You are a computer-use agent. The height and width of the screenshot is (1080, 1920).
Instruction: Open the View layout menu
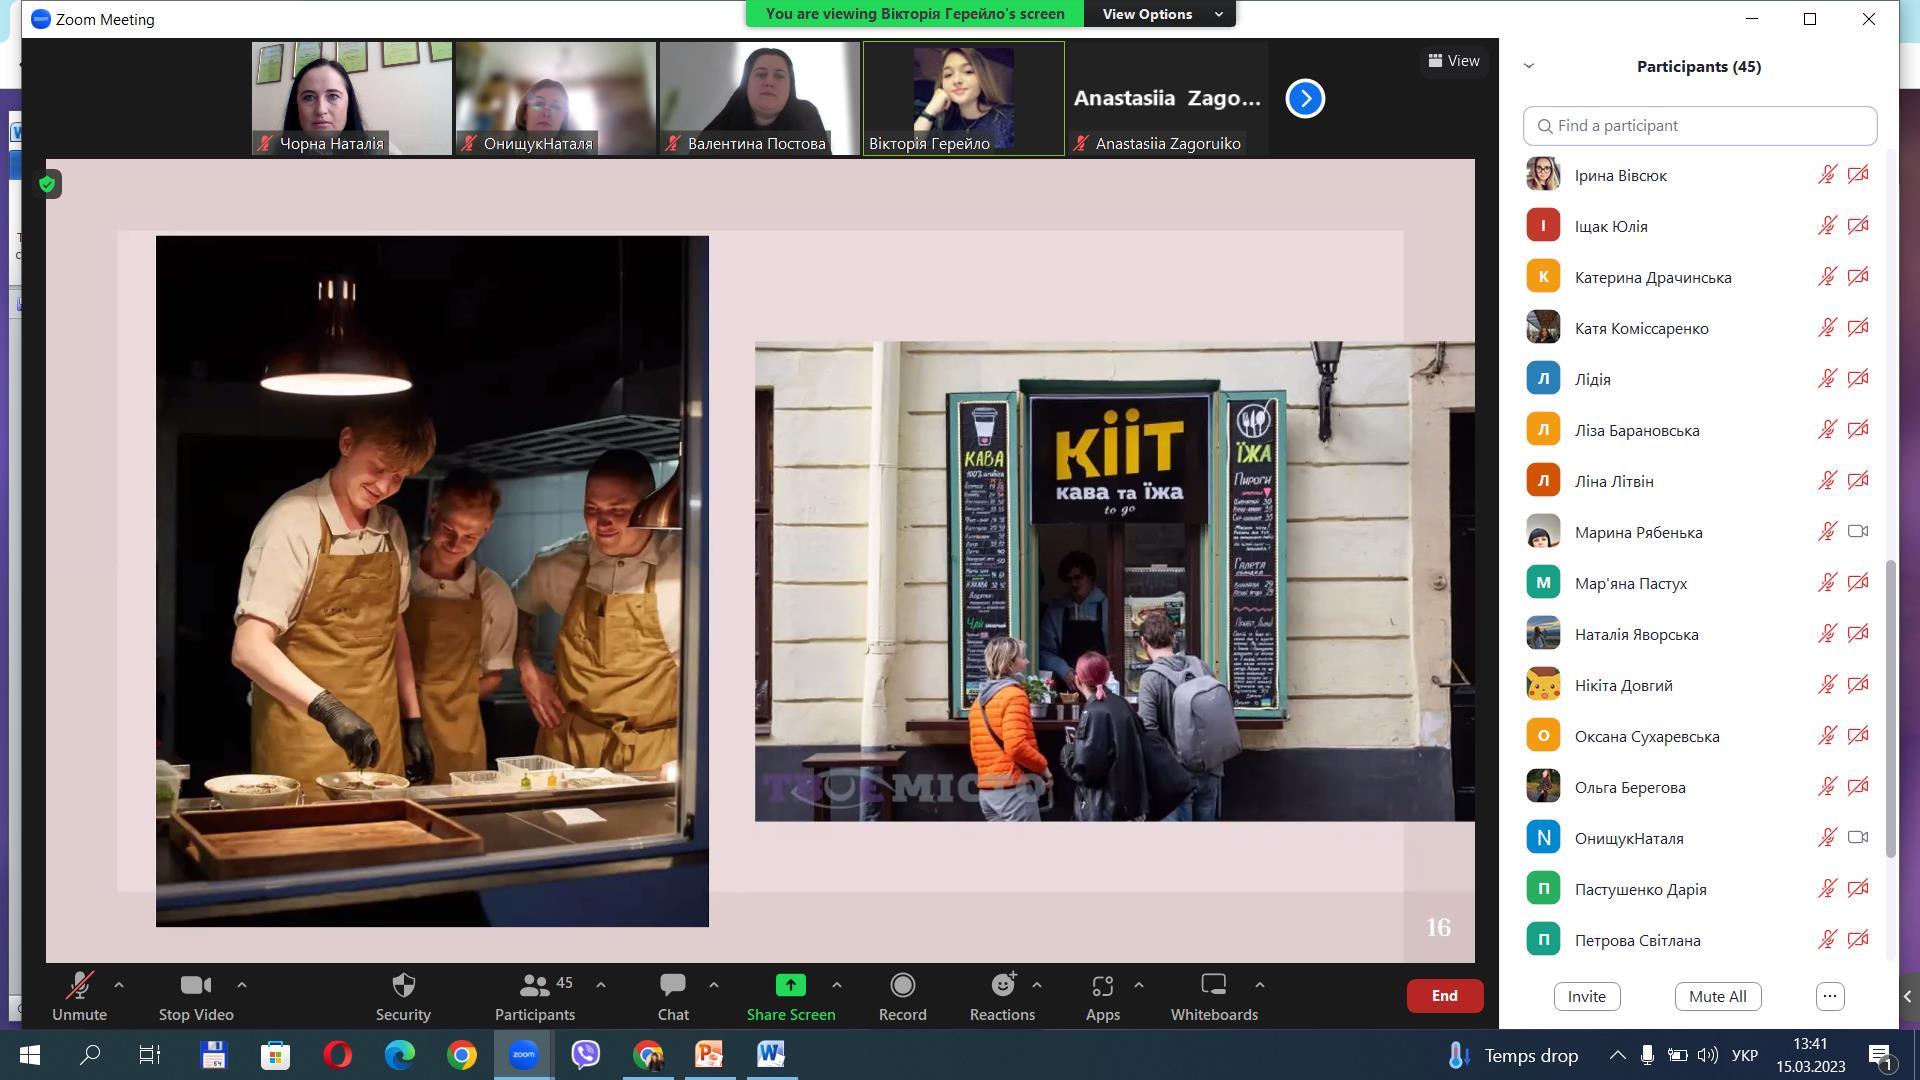(1453, 61)
